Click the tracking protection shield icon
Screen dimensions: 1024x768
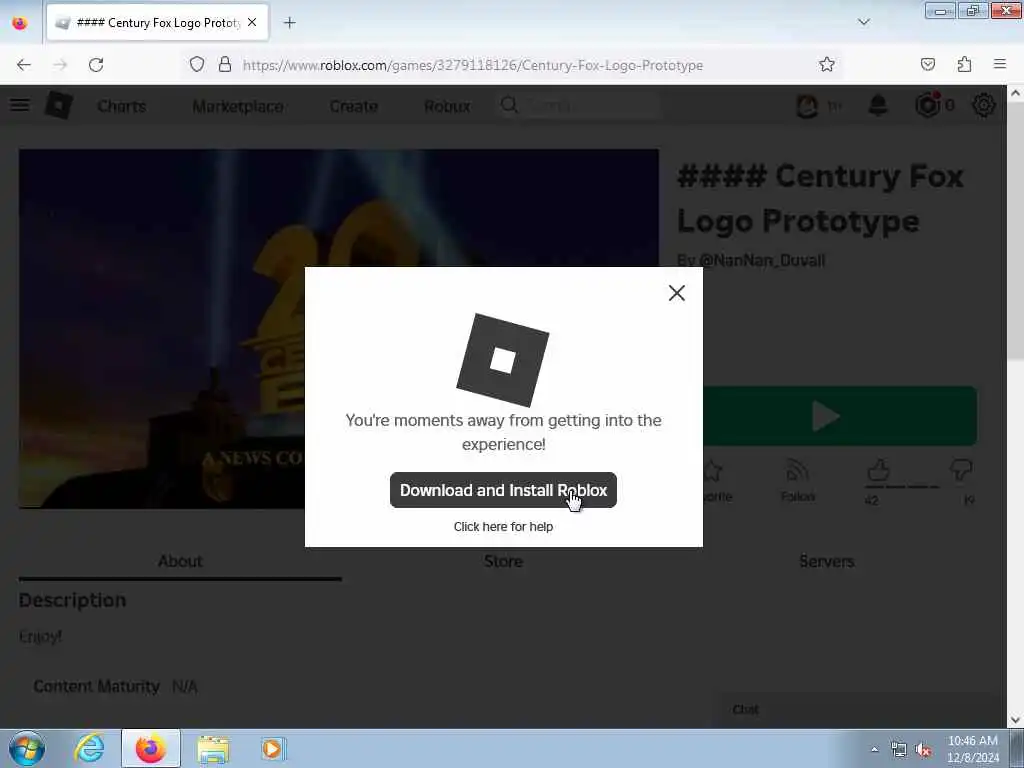(x=197, y=64)
